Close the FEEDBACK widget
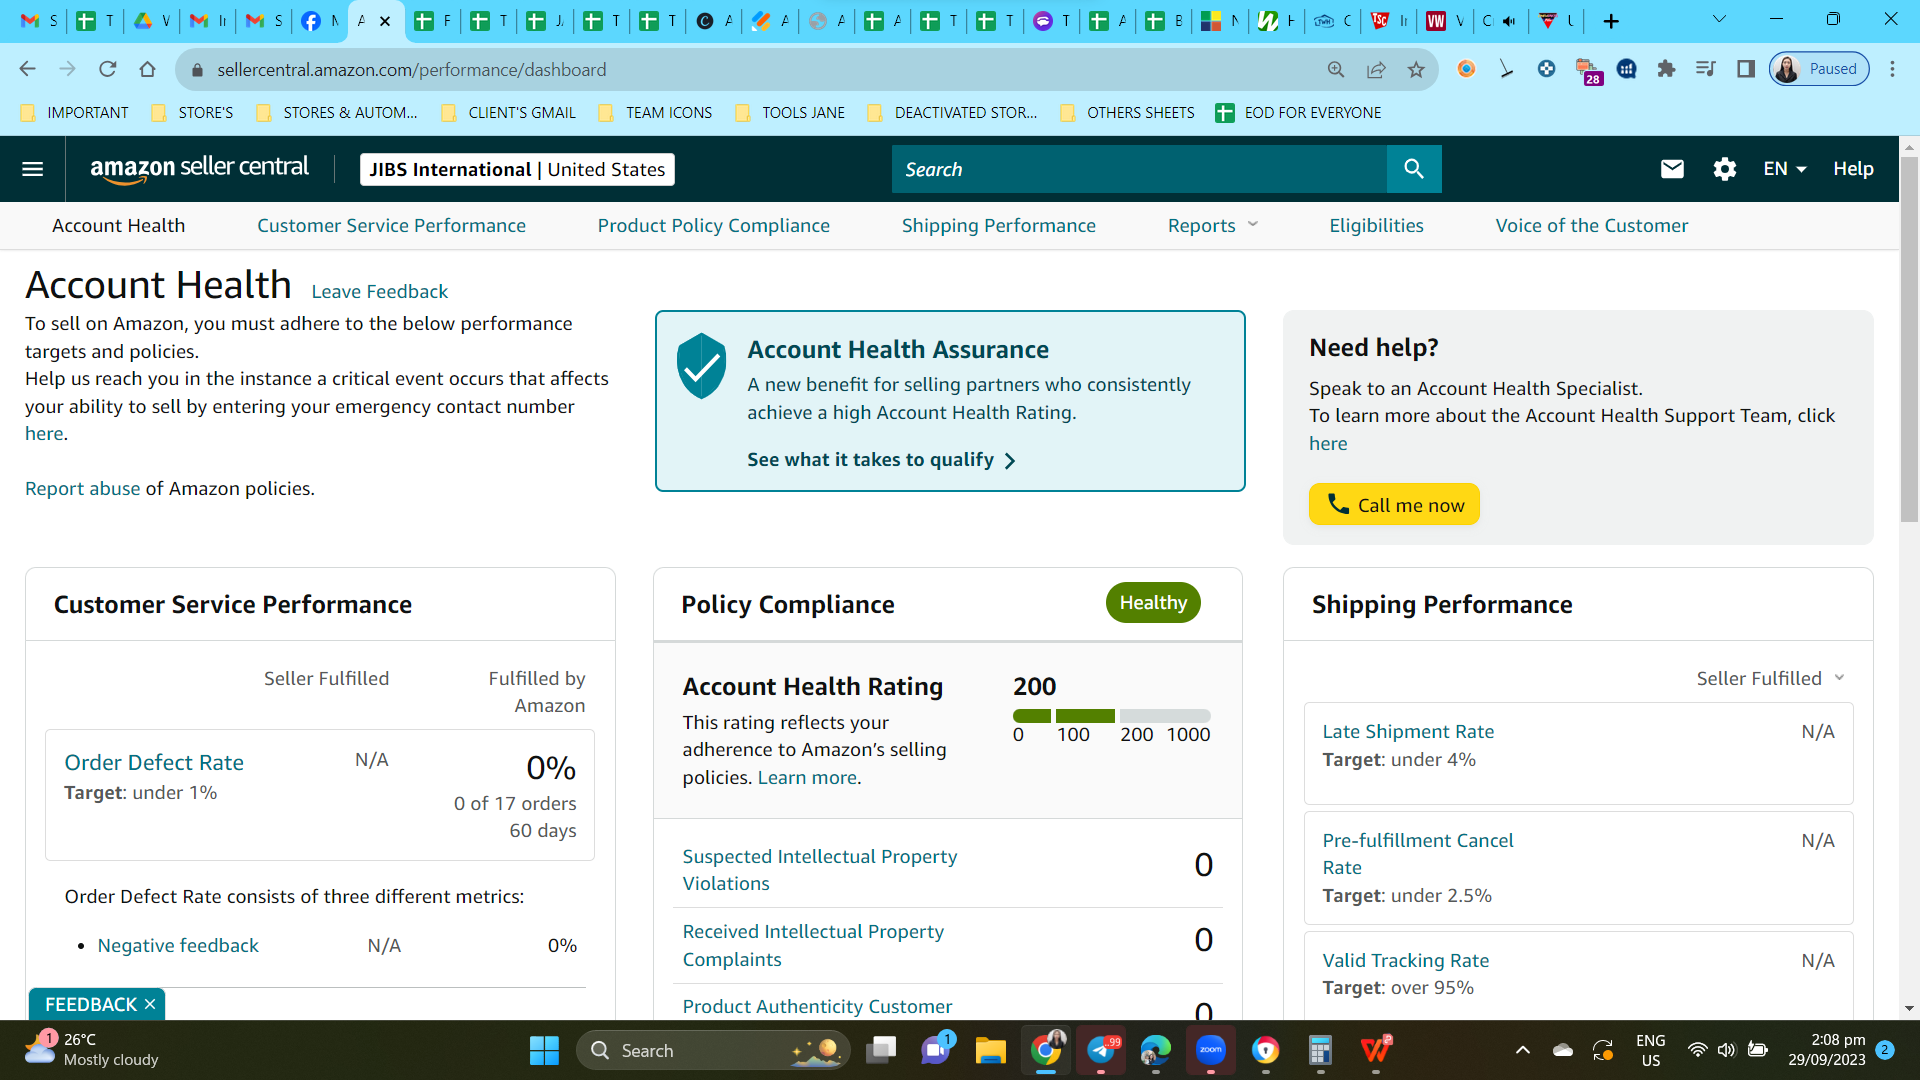The height and width of the screenshot is (1080, 1920). pyautogui.click(x=150, y=1004)
